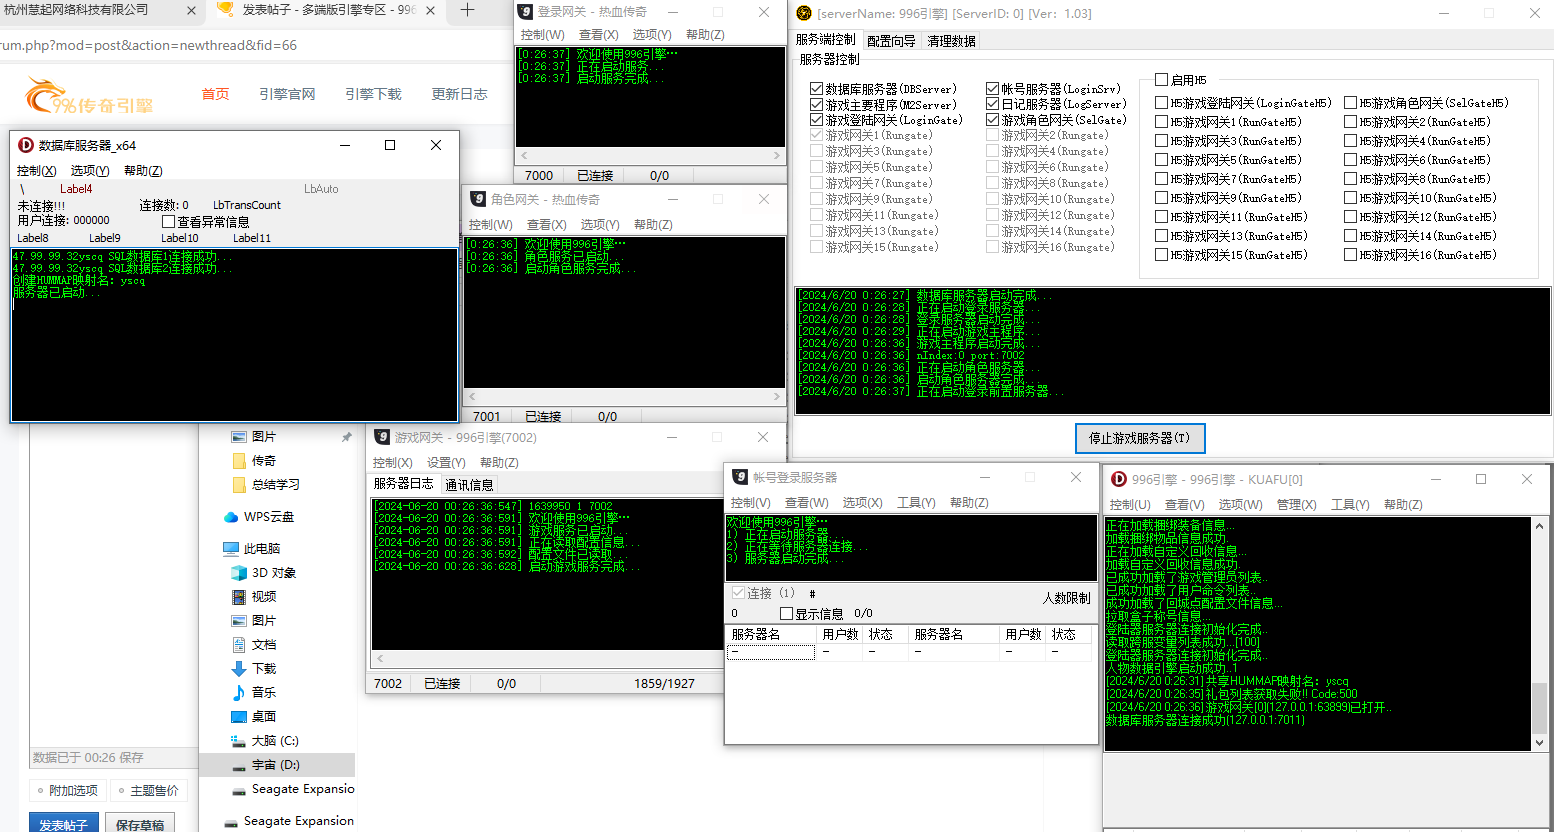Toggle 游戏主要程序(M2Server) checkbox

(x=816, y=104)
